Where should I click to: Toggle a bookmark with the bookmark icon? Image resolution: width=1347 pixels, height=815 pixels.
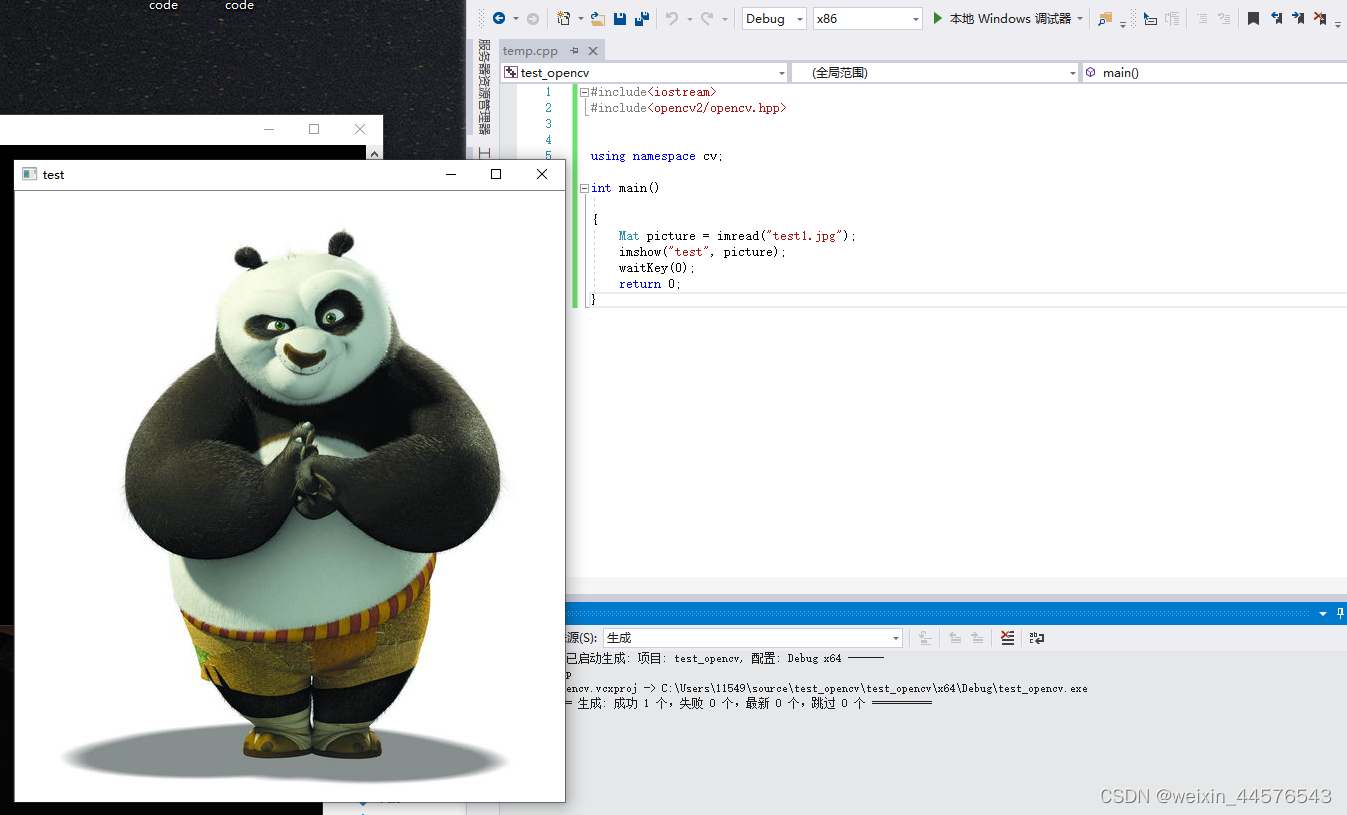click(1253, 18)
